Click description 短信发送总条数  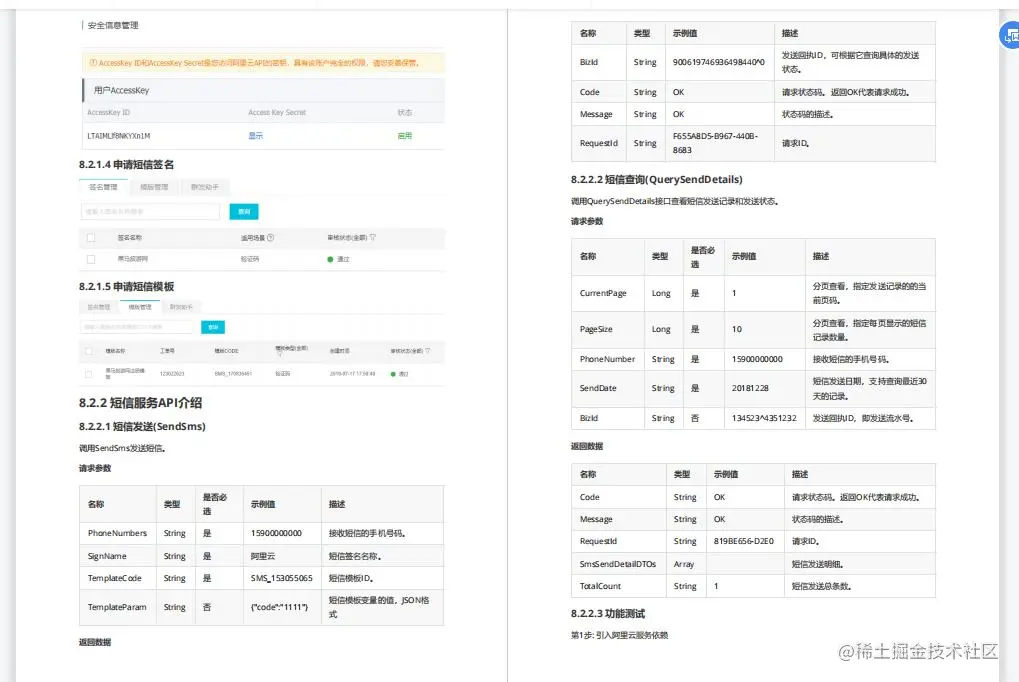pyautogui.click(x=821, y=586)
